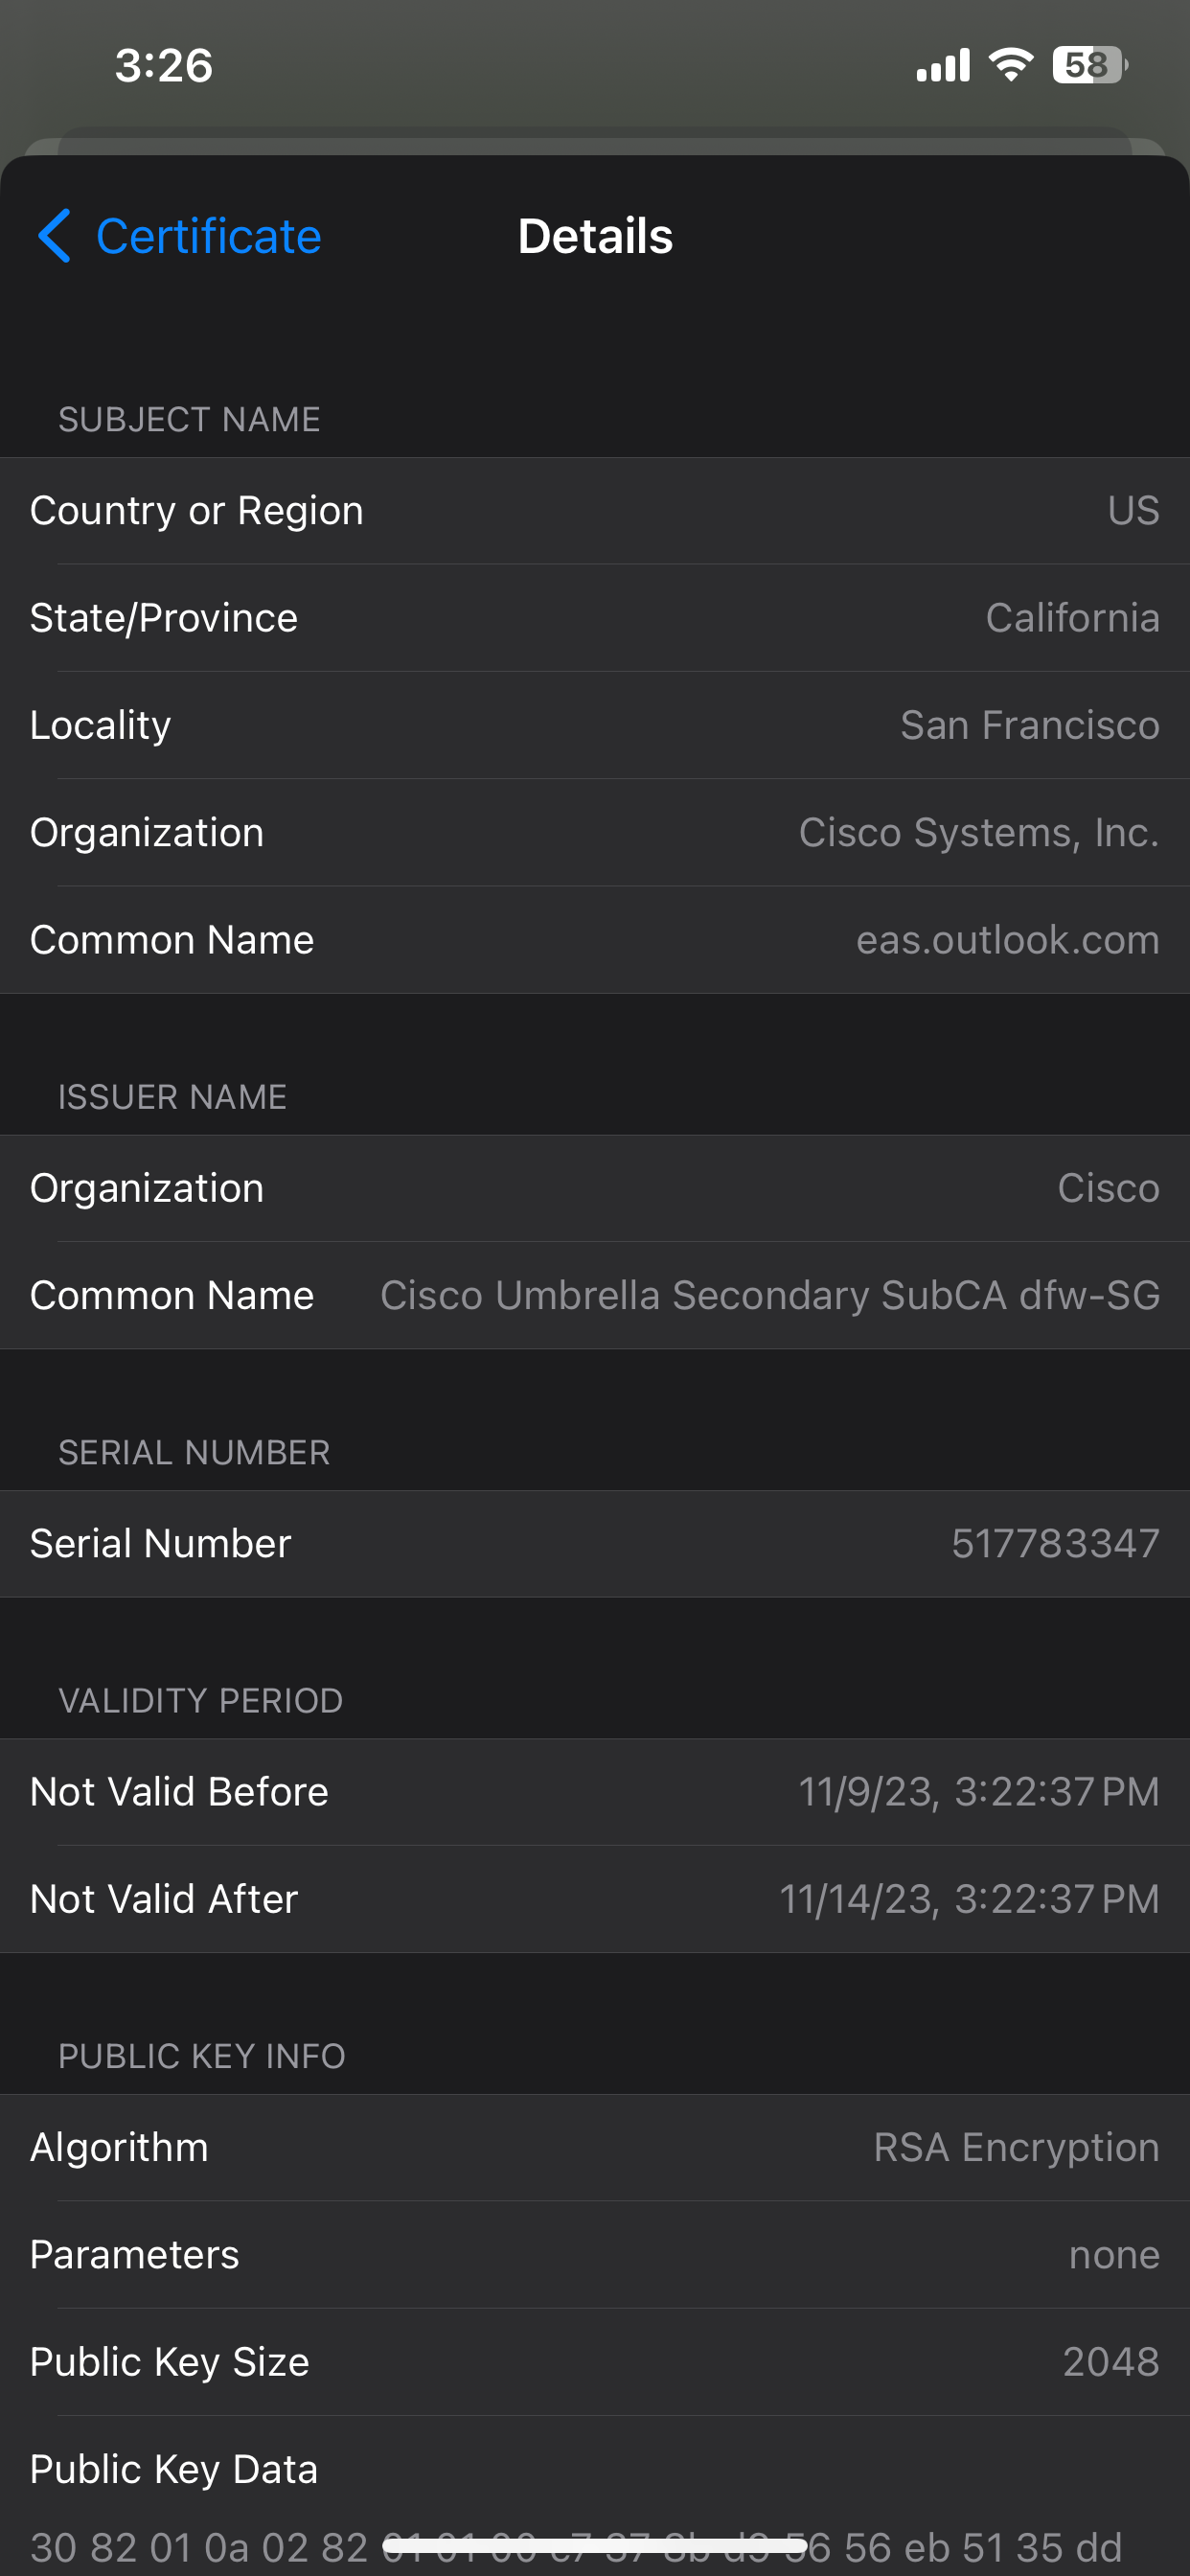Image resolution: width=1190 pixels, height=2576 pixels.
Task: Tap the Not Valid After date
Action: (x=968, y=1899)
